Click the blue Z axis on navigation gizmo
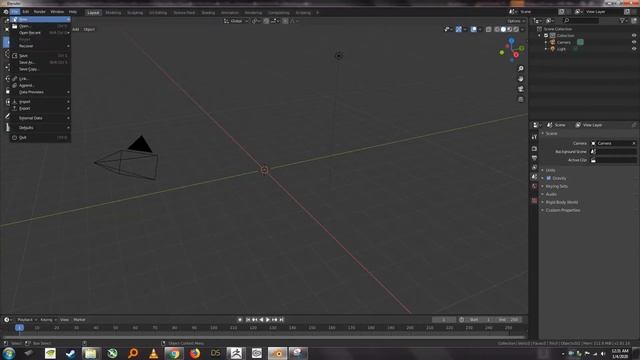Viewport: 640px width, 360px height. click(x=511, y=40)
